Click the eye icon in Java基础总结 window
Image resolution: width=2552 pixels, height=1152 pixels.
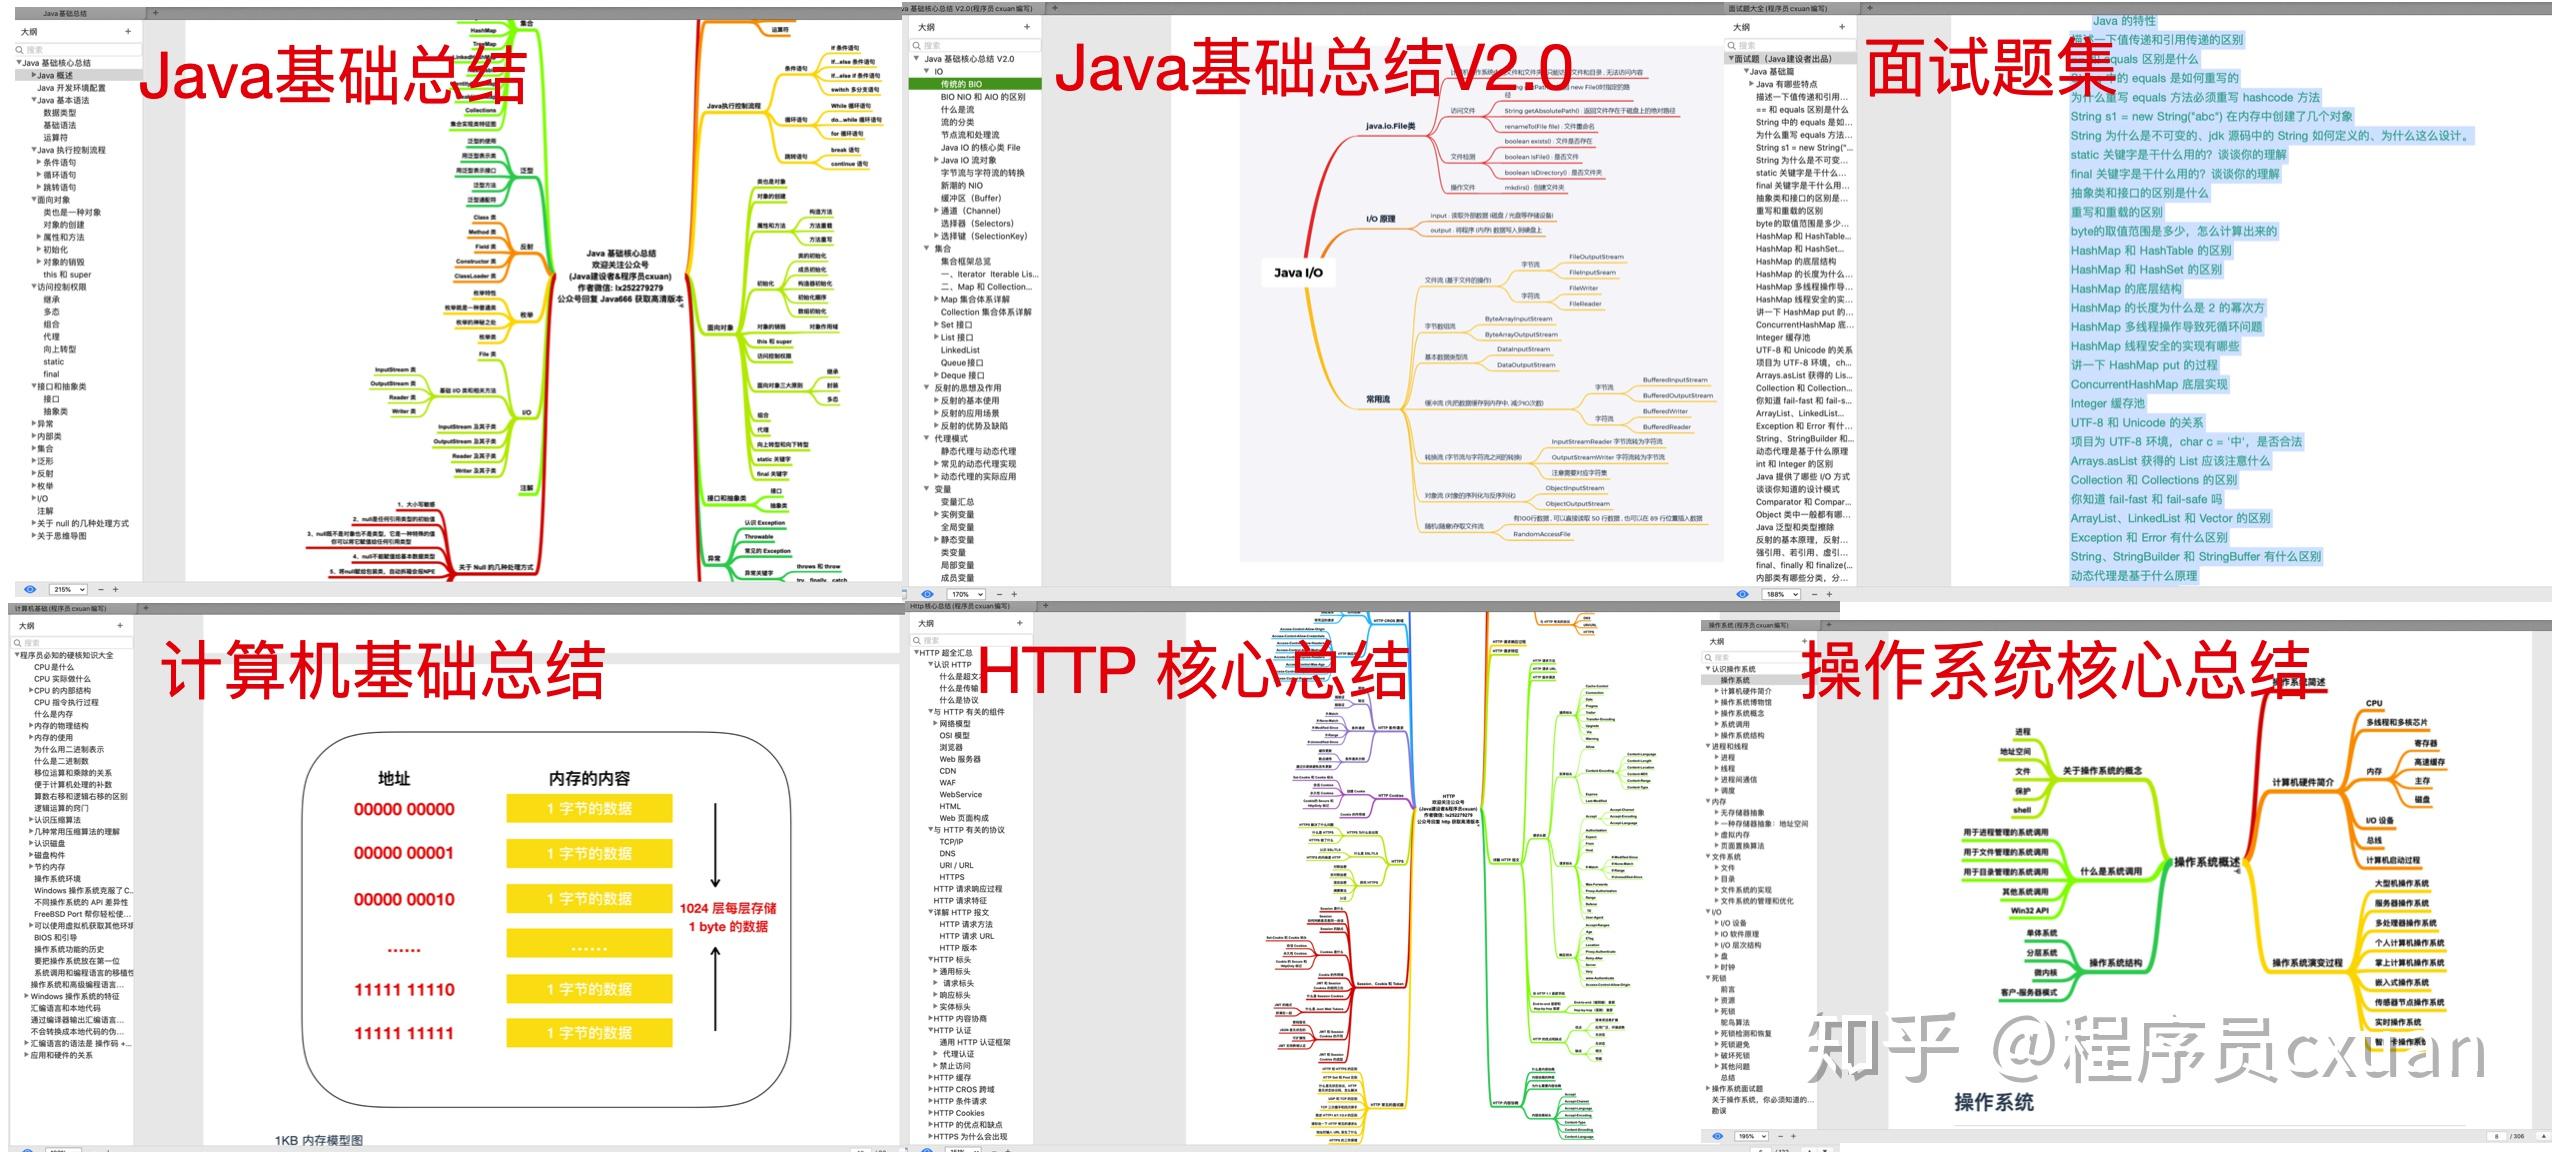(x=29, y=589)
